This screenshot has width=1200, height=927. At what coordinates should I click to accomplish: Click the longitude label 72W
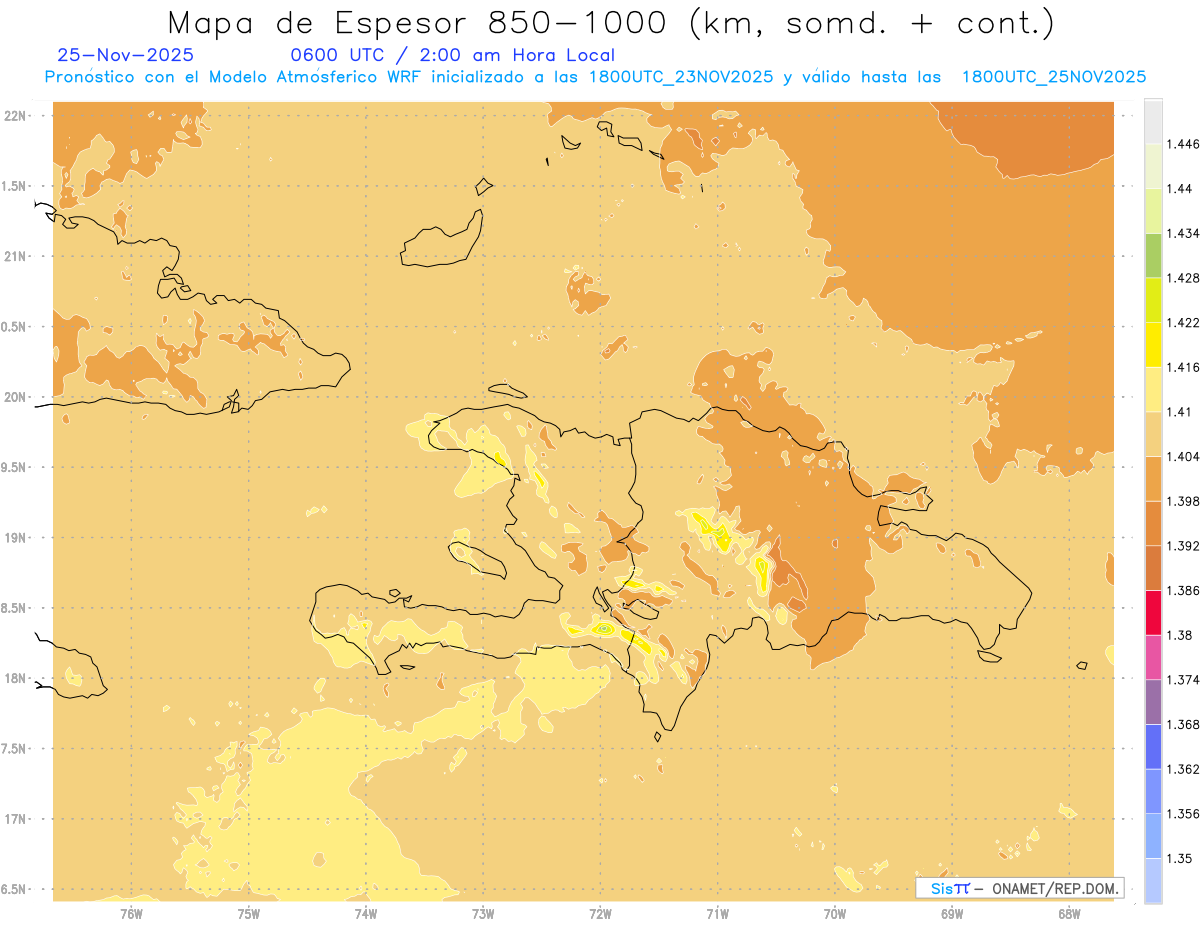point(600,914)
